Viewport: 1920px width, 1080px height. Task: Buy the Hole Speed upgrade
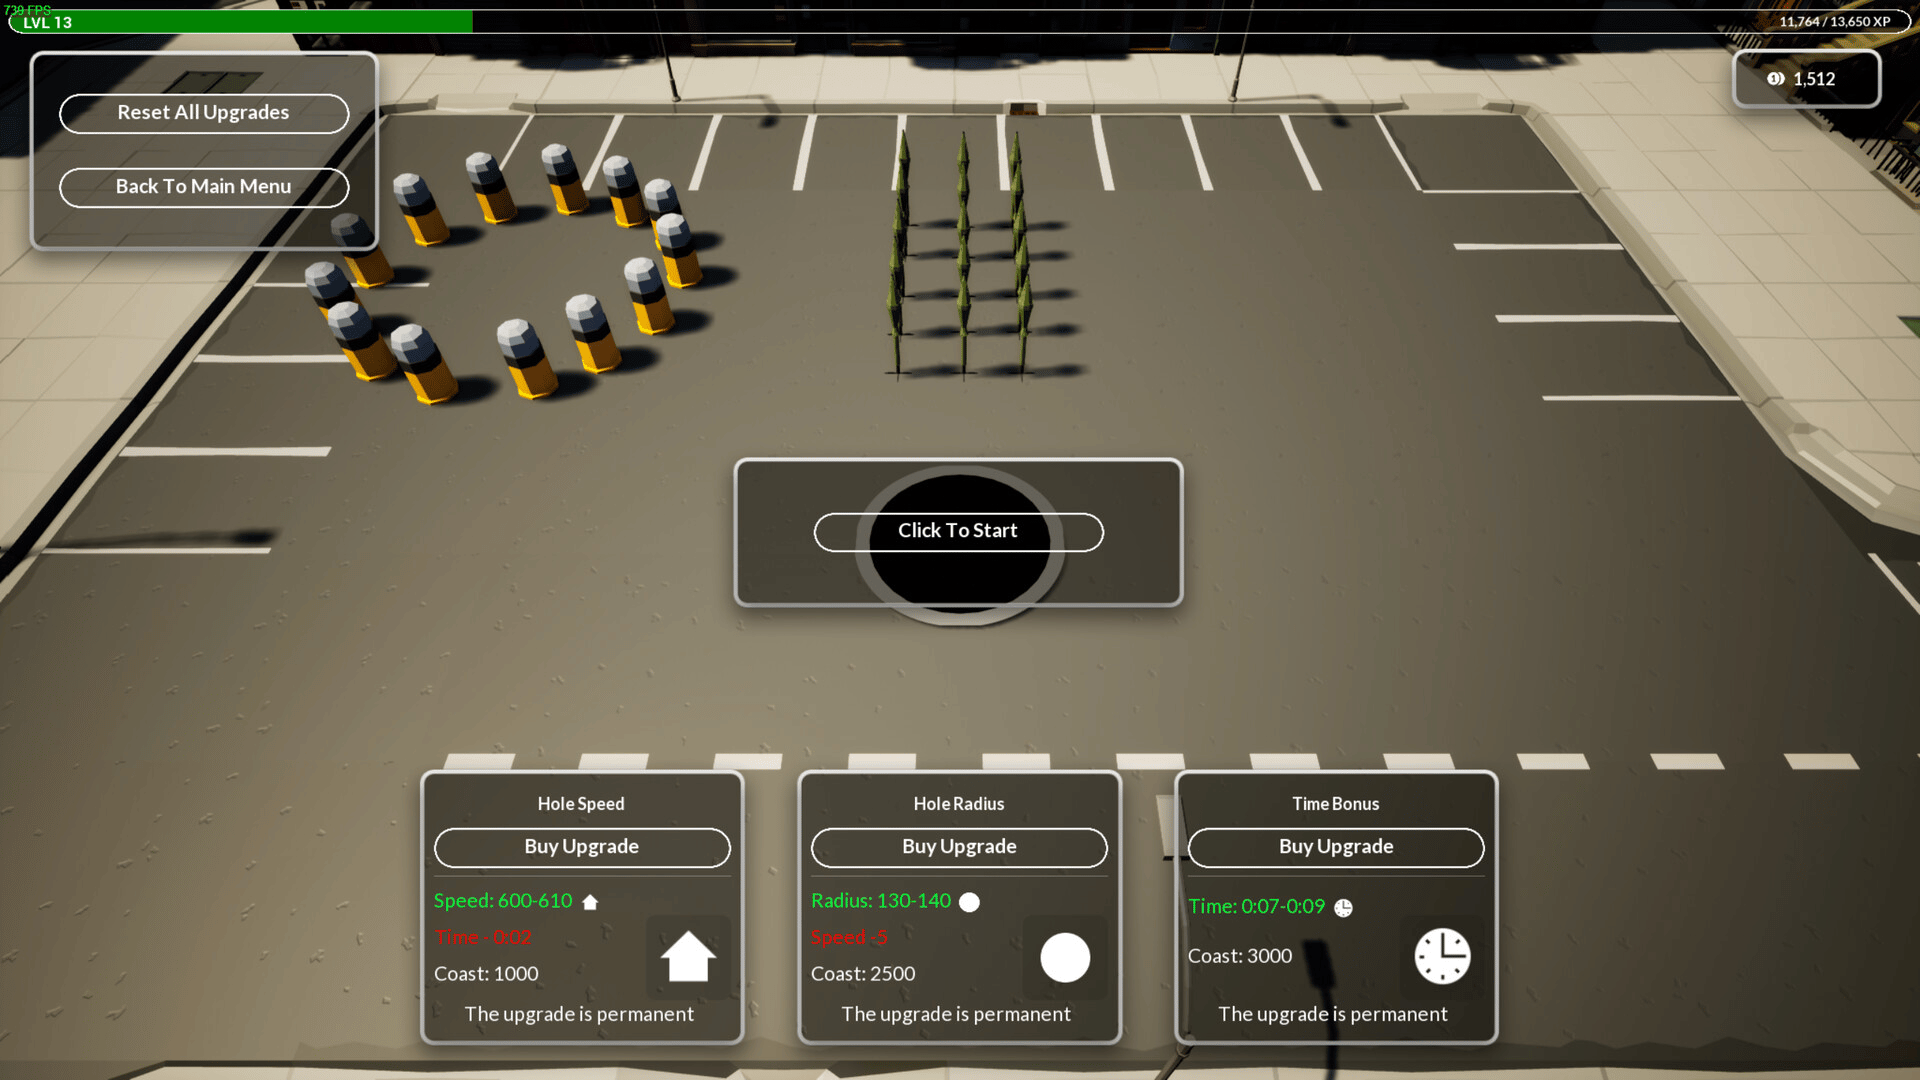pyautogui.click(x=582, y=847)
